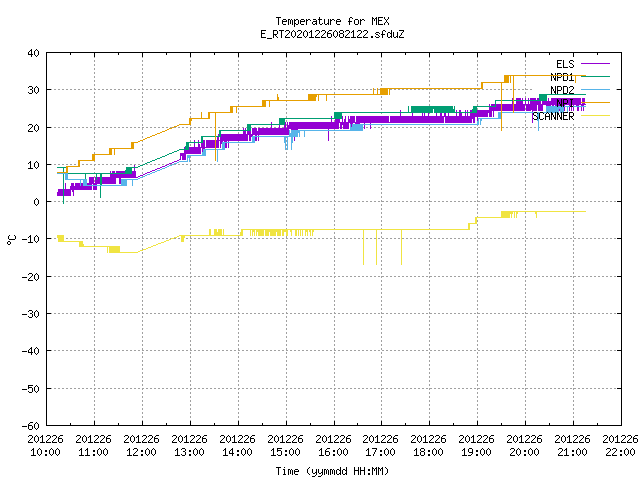Click the 'NPD2' legend label
Image resolution: width=640 pixels, height=480 pixels.
click(x=562, y=90)
